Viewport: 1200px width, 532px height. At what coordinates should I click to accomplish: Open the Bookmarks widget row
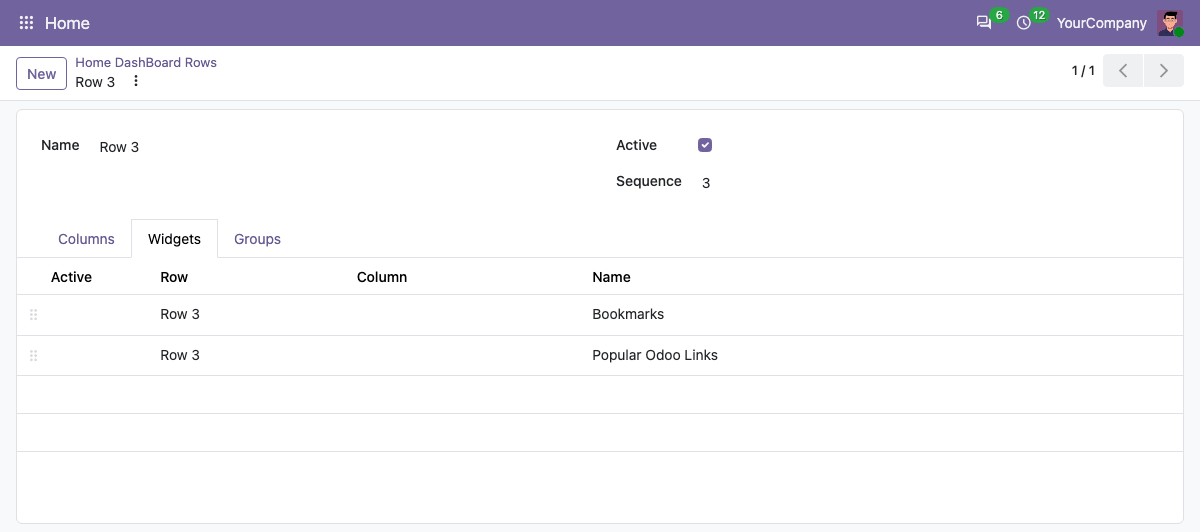tap(600, 315)
